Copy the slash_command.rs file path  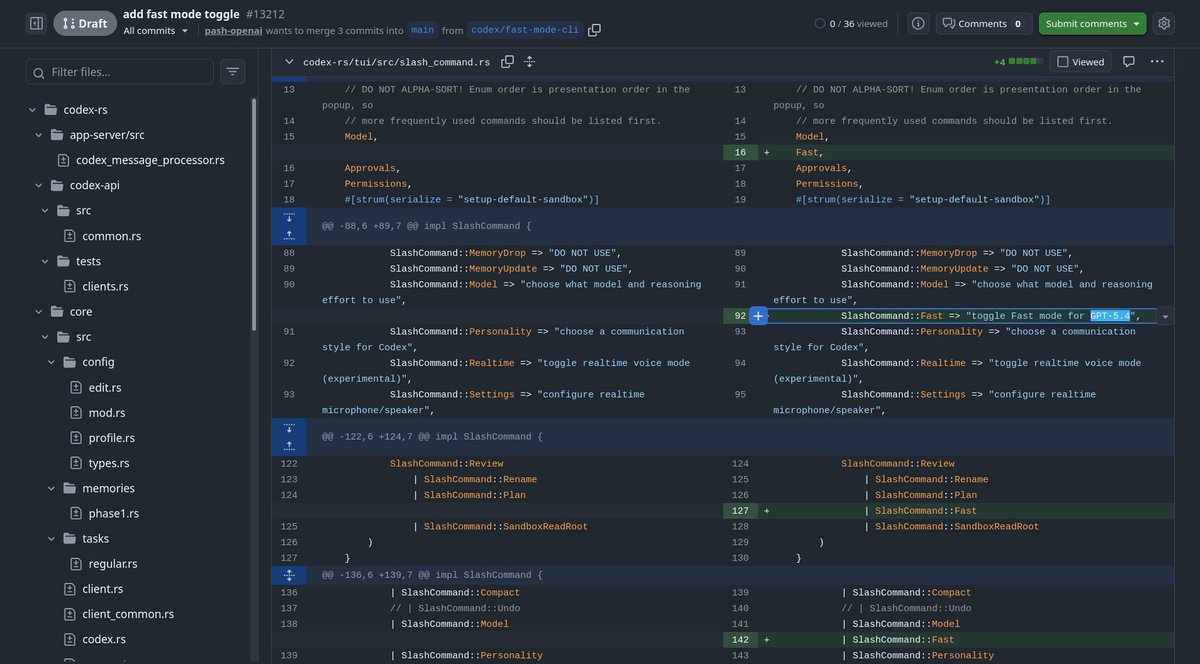pyautogui.click(x=507, y=62)
